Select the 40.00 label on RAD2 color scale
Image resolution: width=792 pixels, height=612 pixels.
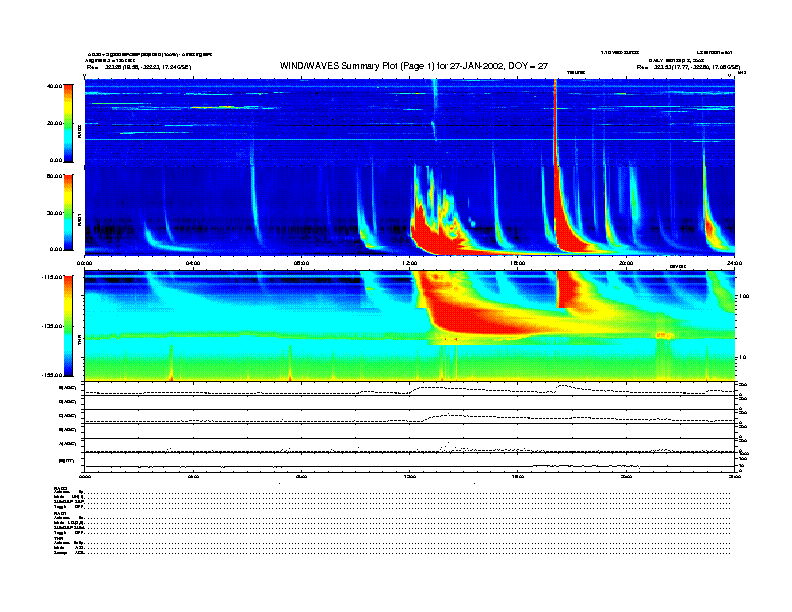point(55,86)
